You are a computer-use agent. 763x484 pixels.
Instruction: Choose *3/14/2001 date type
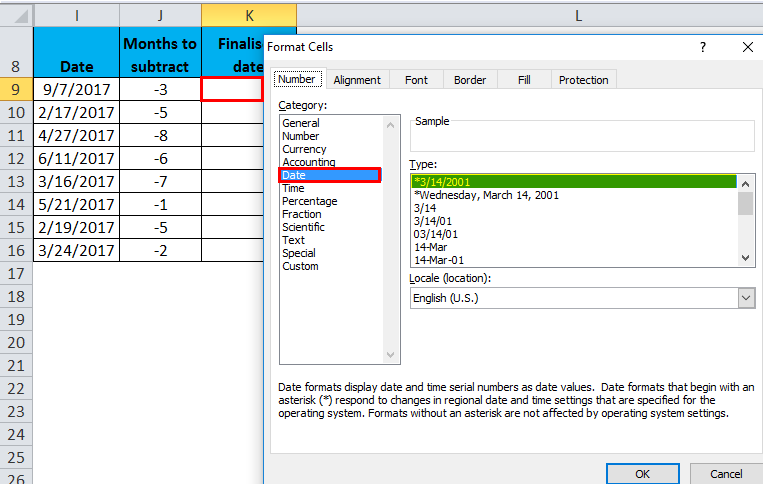(574, 182)
